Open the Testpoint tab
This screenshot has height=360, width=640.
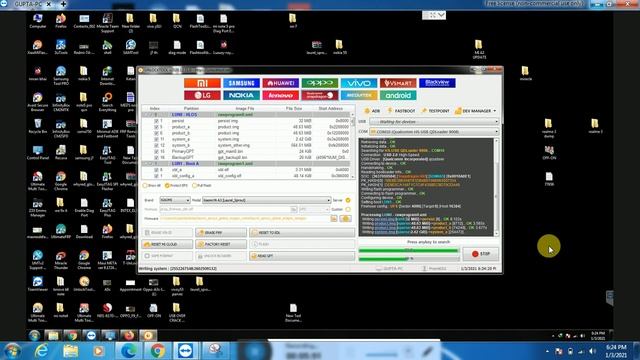(x=436, y=111)
